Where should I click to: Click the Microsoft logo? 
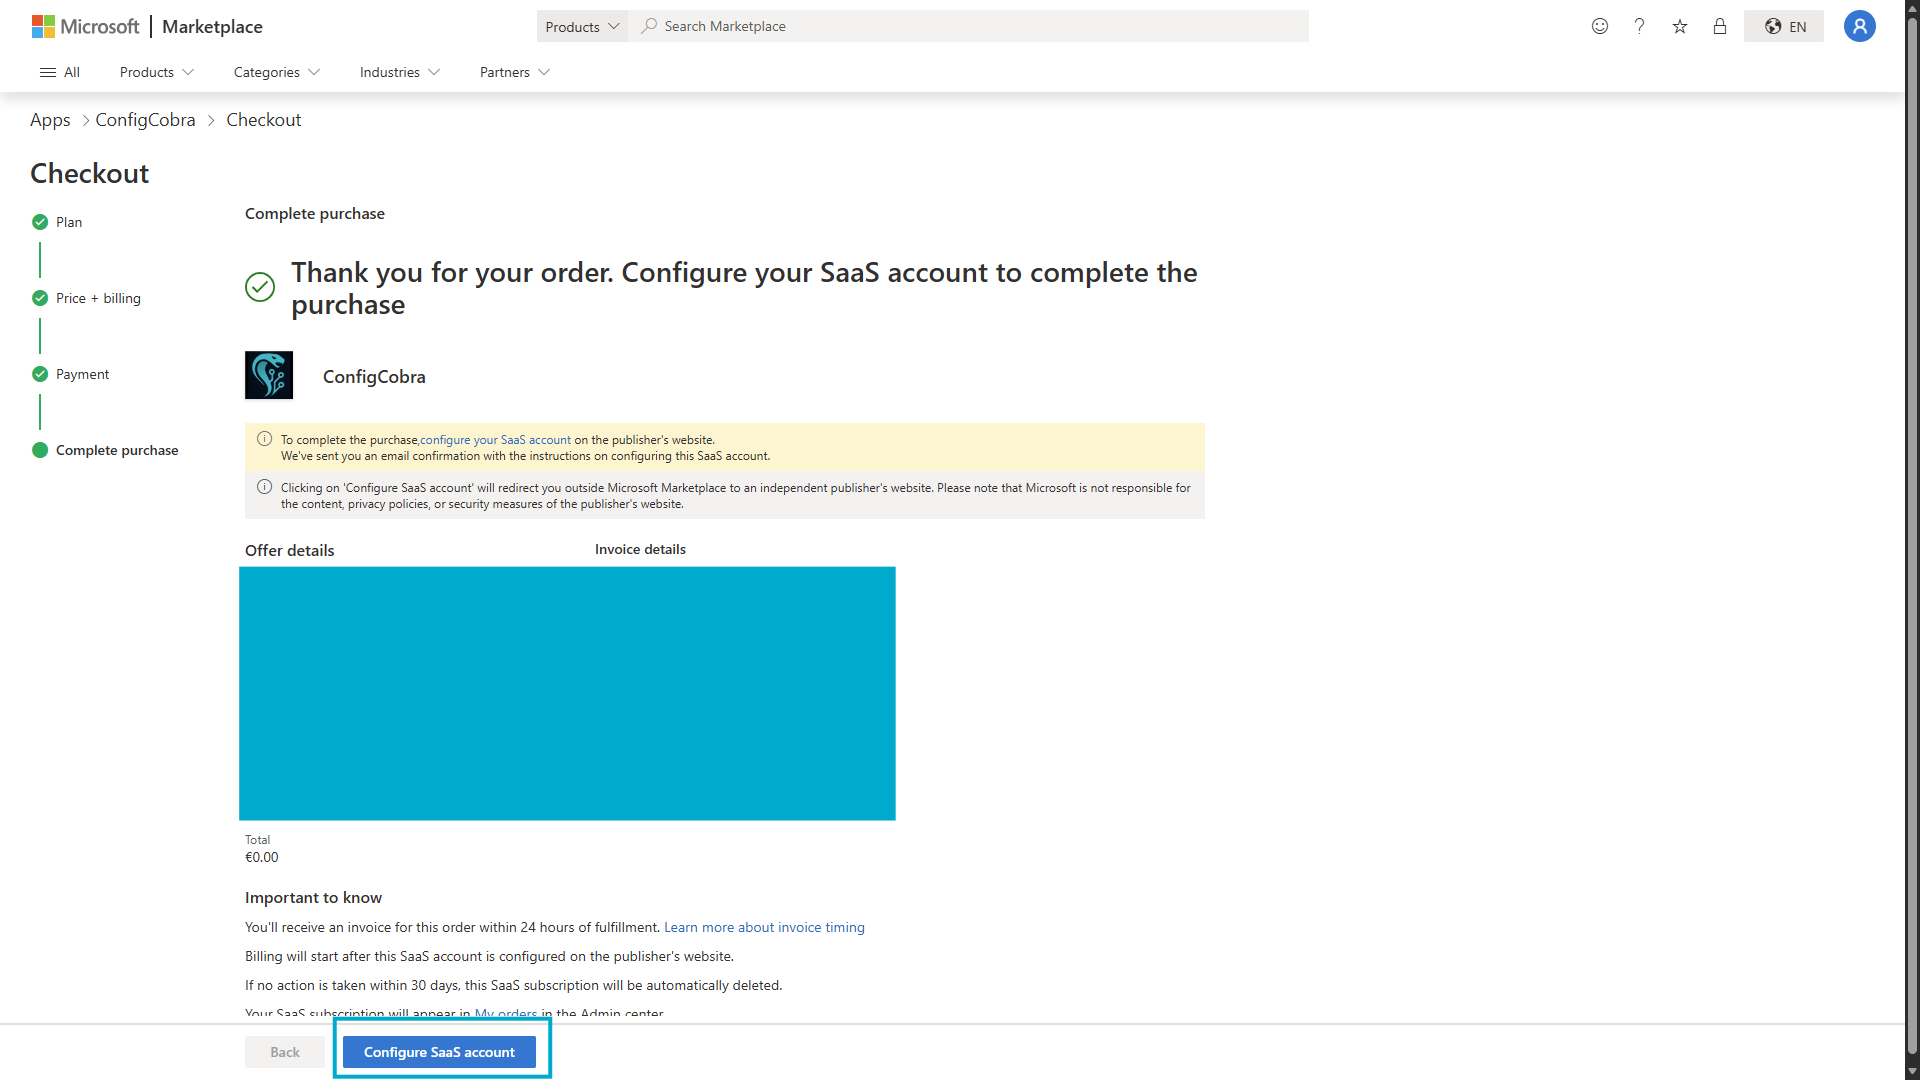86,26
